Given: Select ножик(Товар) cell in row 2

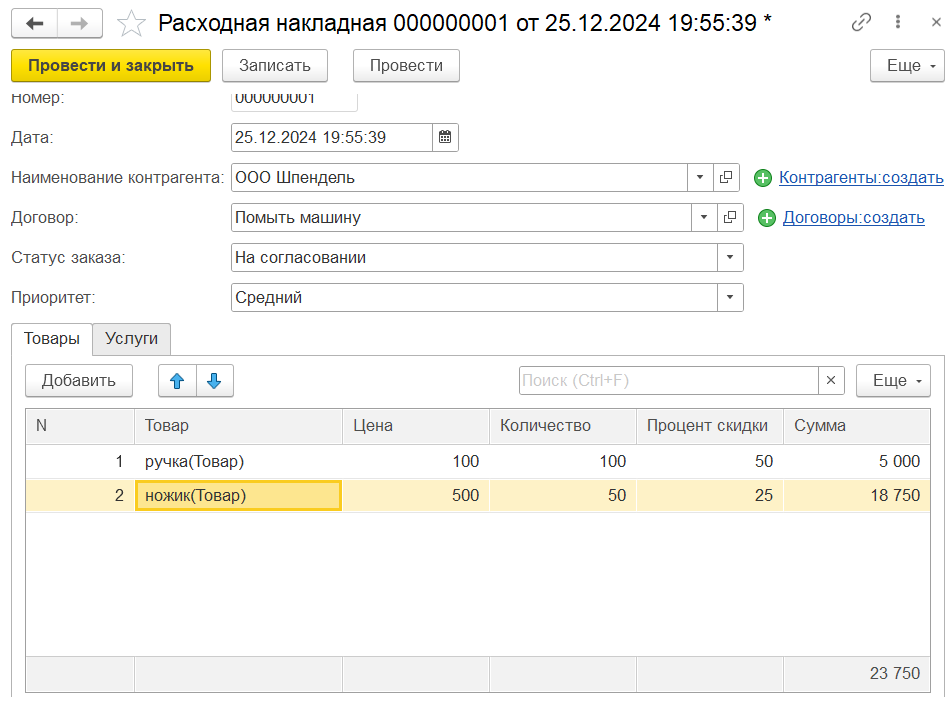Looking at the screenshot, I should pyautogui.click(x=239, y=495).
